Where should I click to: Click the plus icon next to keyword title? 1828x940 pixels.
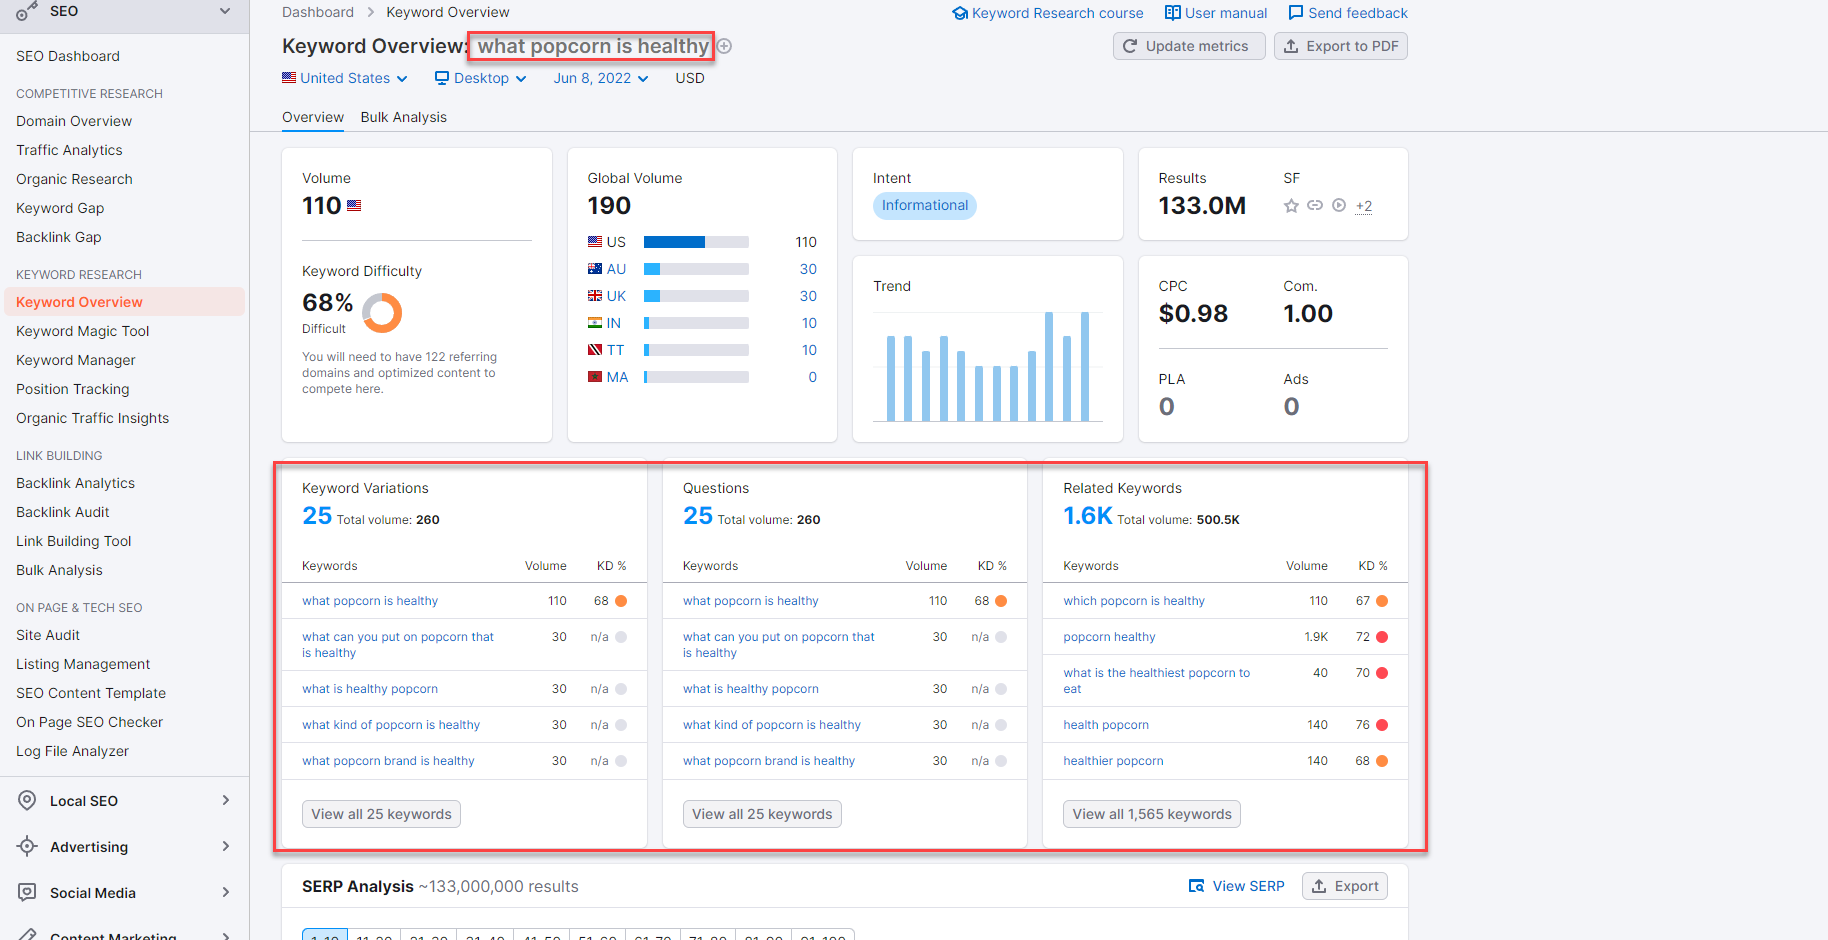pos(725,46)
